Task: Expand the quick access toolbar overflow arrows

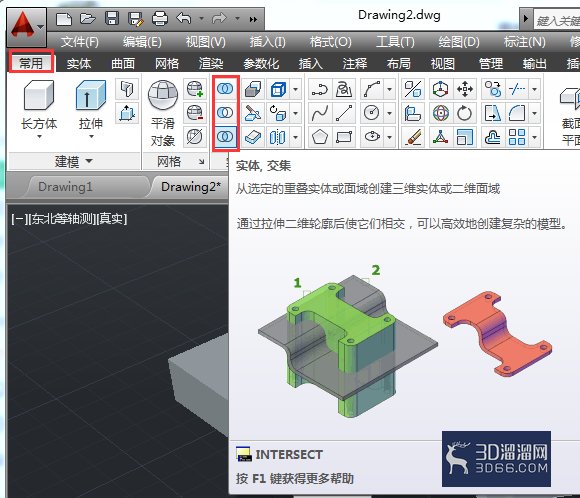Action: click(253, 19)
